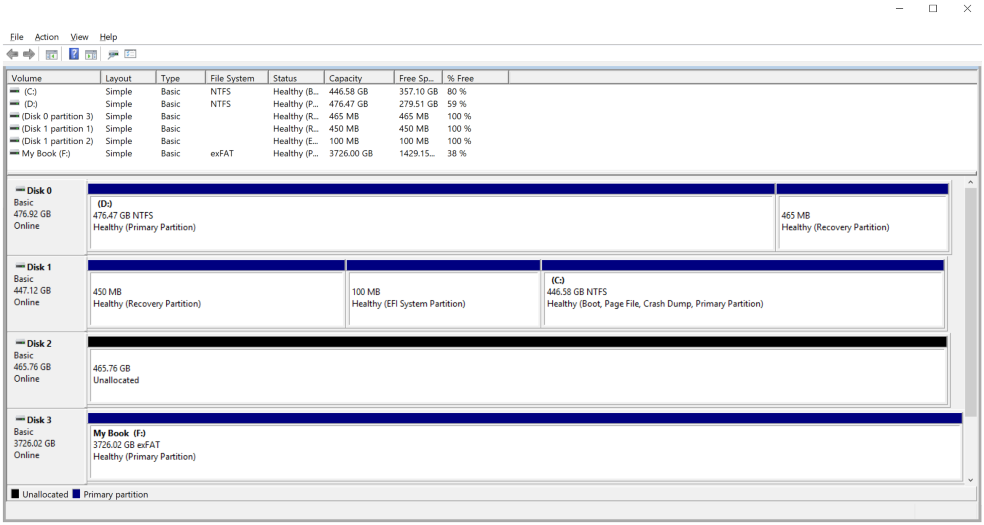
Task: Click the Refresh/Rescan disk toolbar icon
Action: tap(113, 53)
